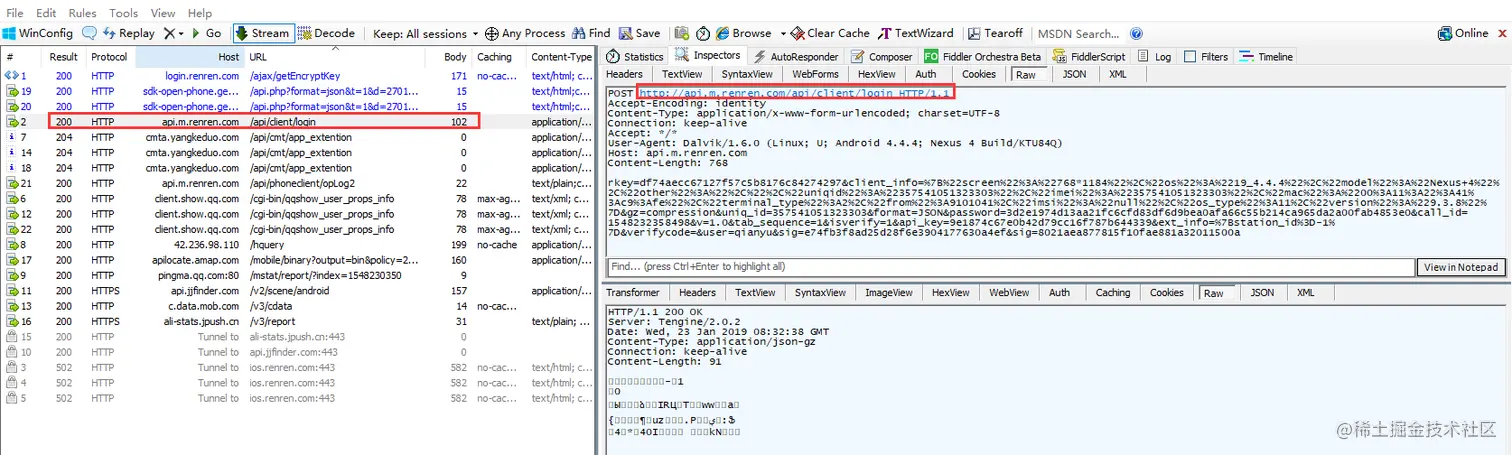Click the comment speech bubble icon
Viewport: 1512px width, 455px height.
pos(90,33)
